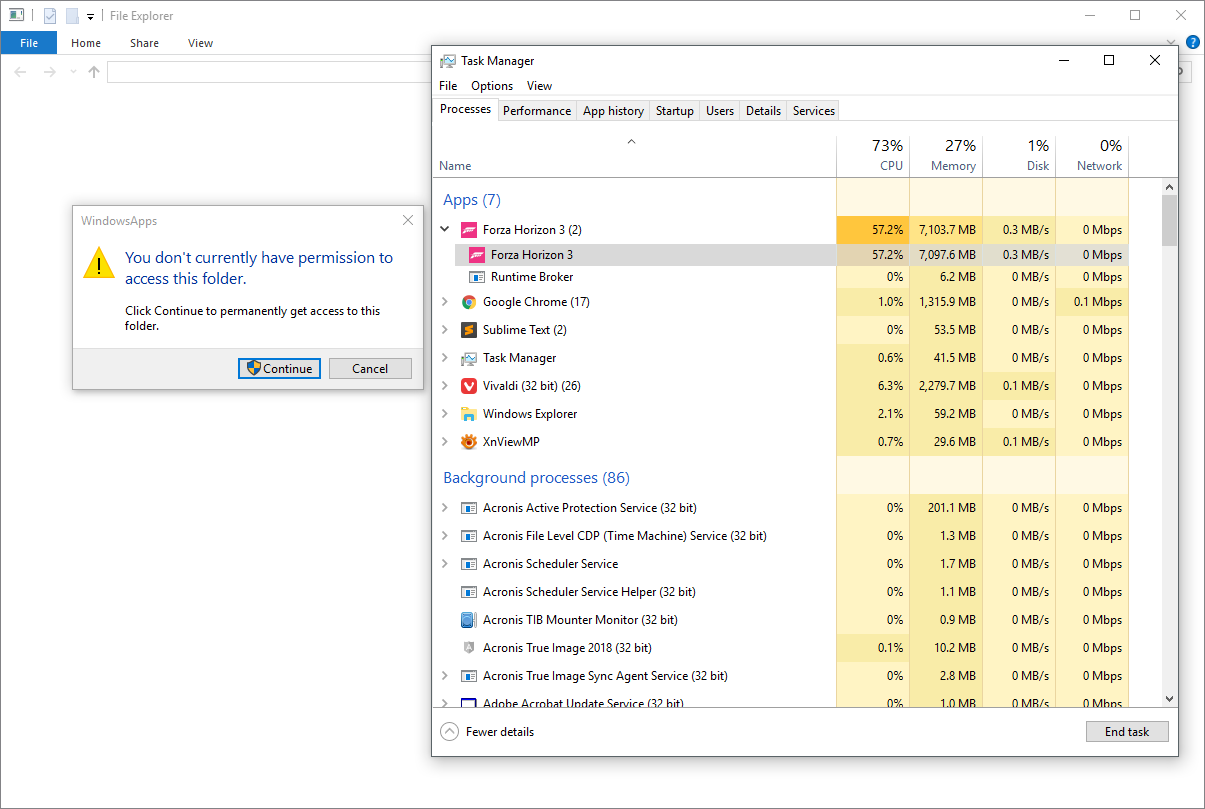Screen dimensions: 1205x809
Task: Open the Options menu in Task Manager
Action: [x=492, y=86]
